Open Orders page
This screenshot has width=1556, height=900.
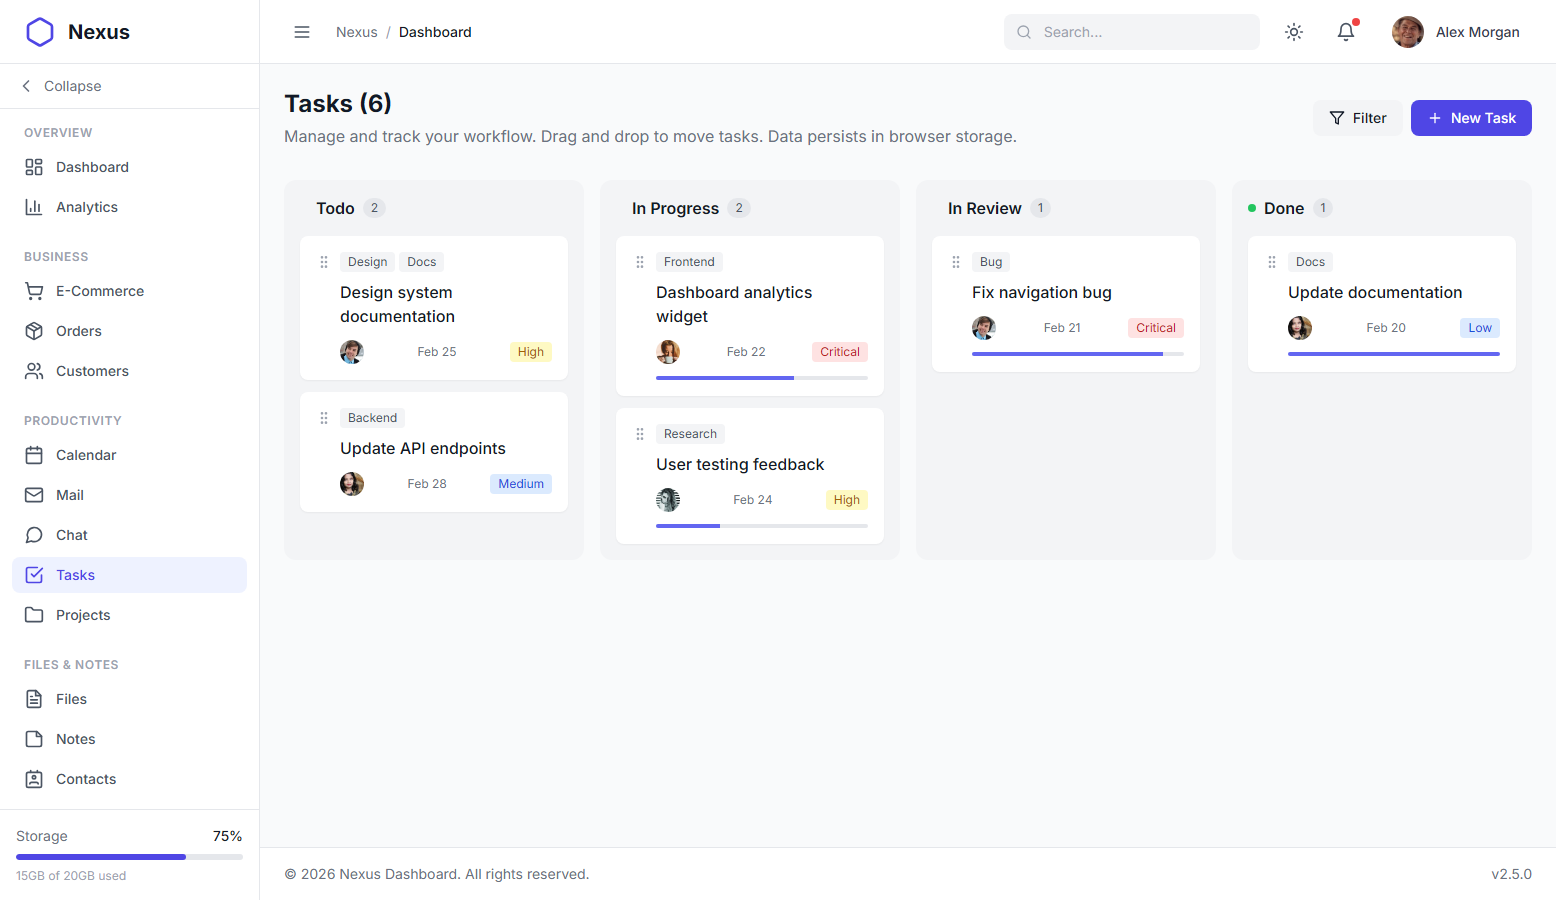click(129, 331)
